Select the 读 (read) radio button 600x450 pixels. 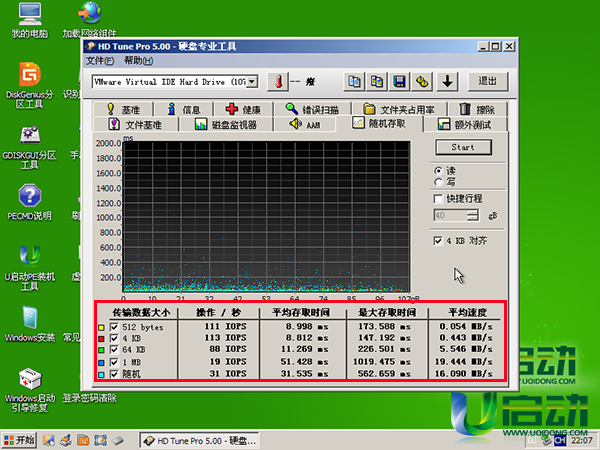coord(438,171)
